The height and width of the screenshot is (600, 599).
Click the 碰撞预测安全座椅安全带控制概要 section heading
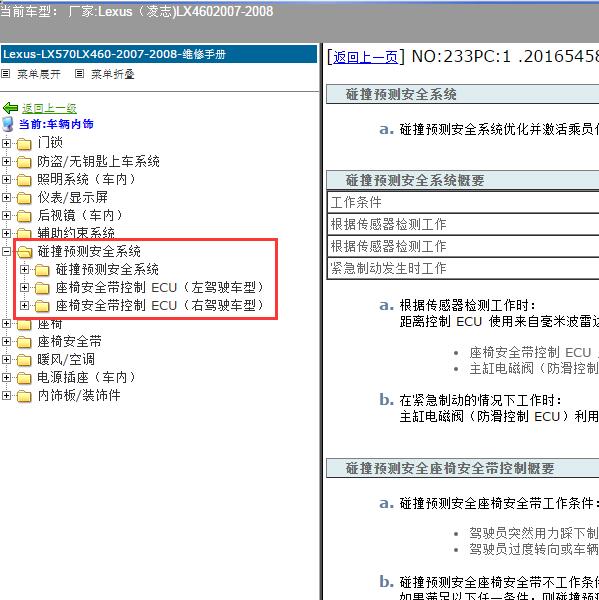click(x=450, y=468)
